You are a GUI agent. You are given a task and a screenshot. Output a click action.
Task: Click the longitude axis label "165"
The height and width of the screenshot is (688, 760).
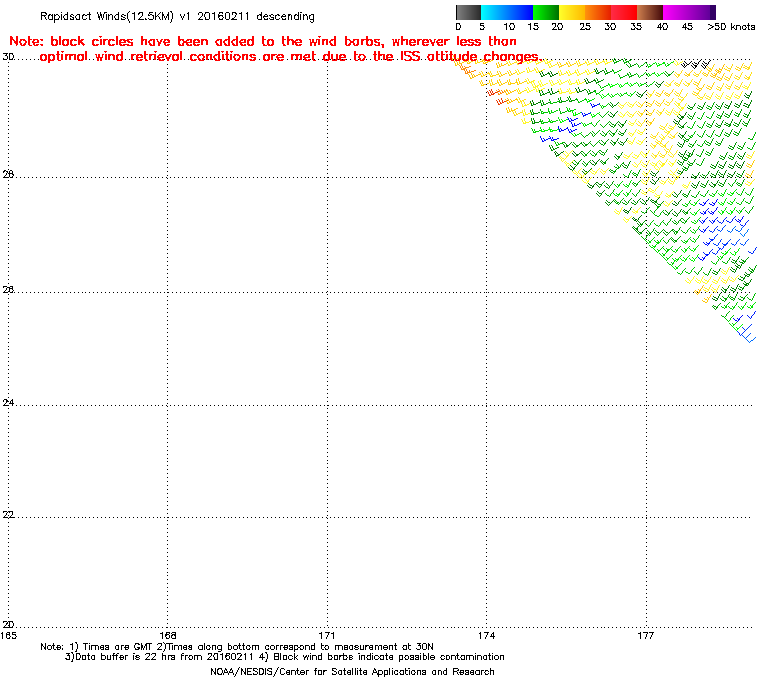pos(8,635)
